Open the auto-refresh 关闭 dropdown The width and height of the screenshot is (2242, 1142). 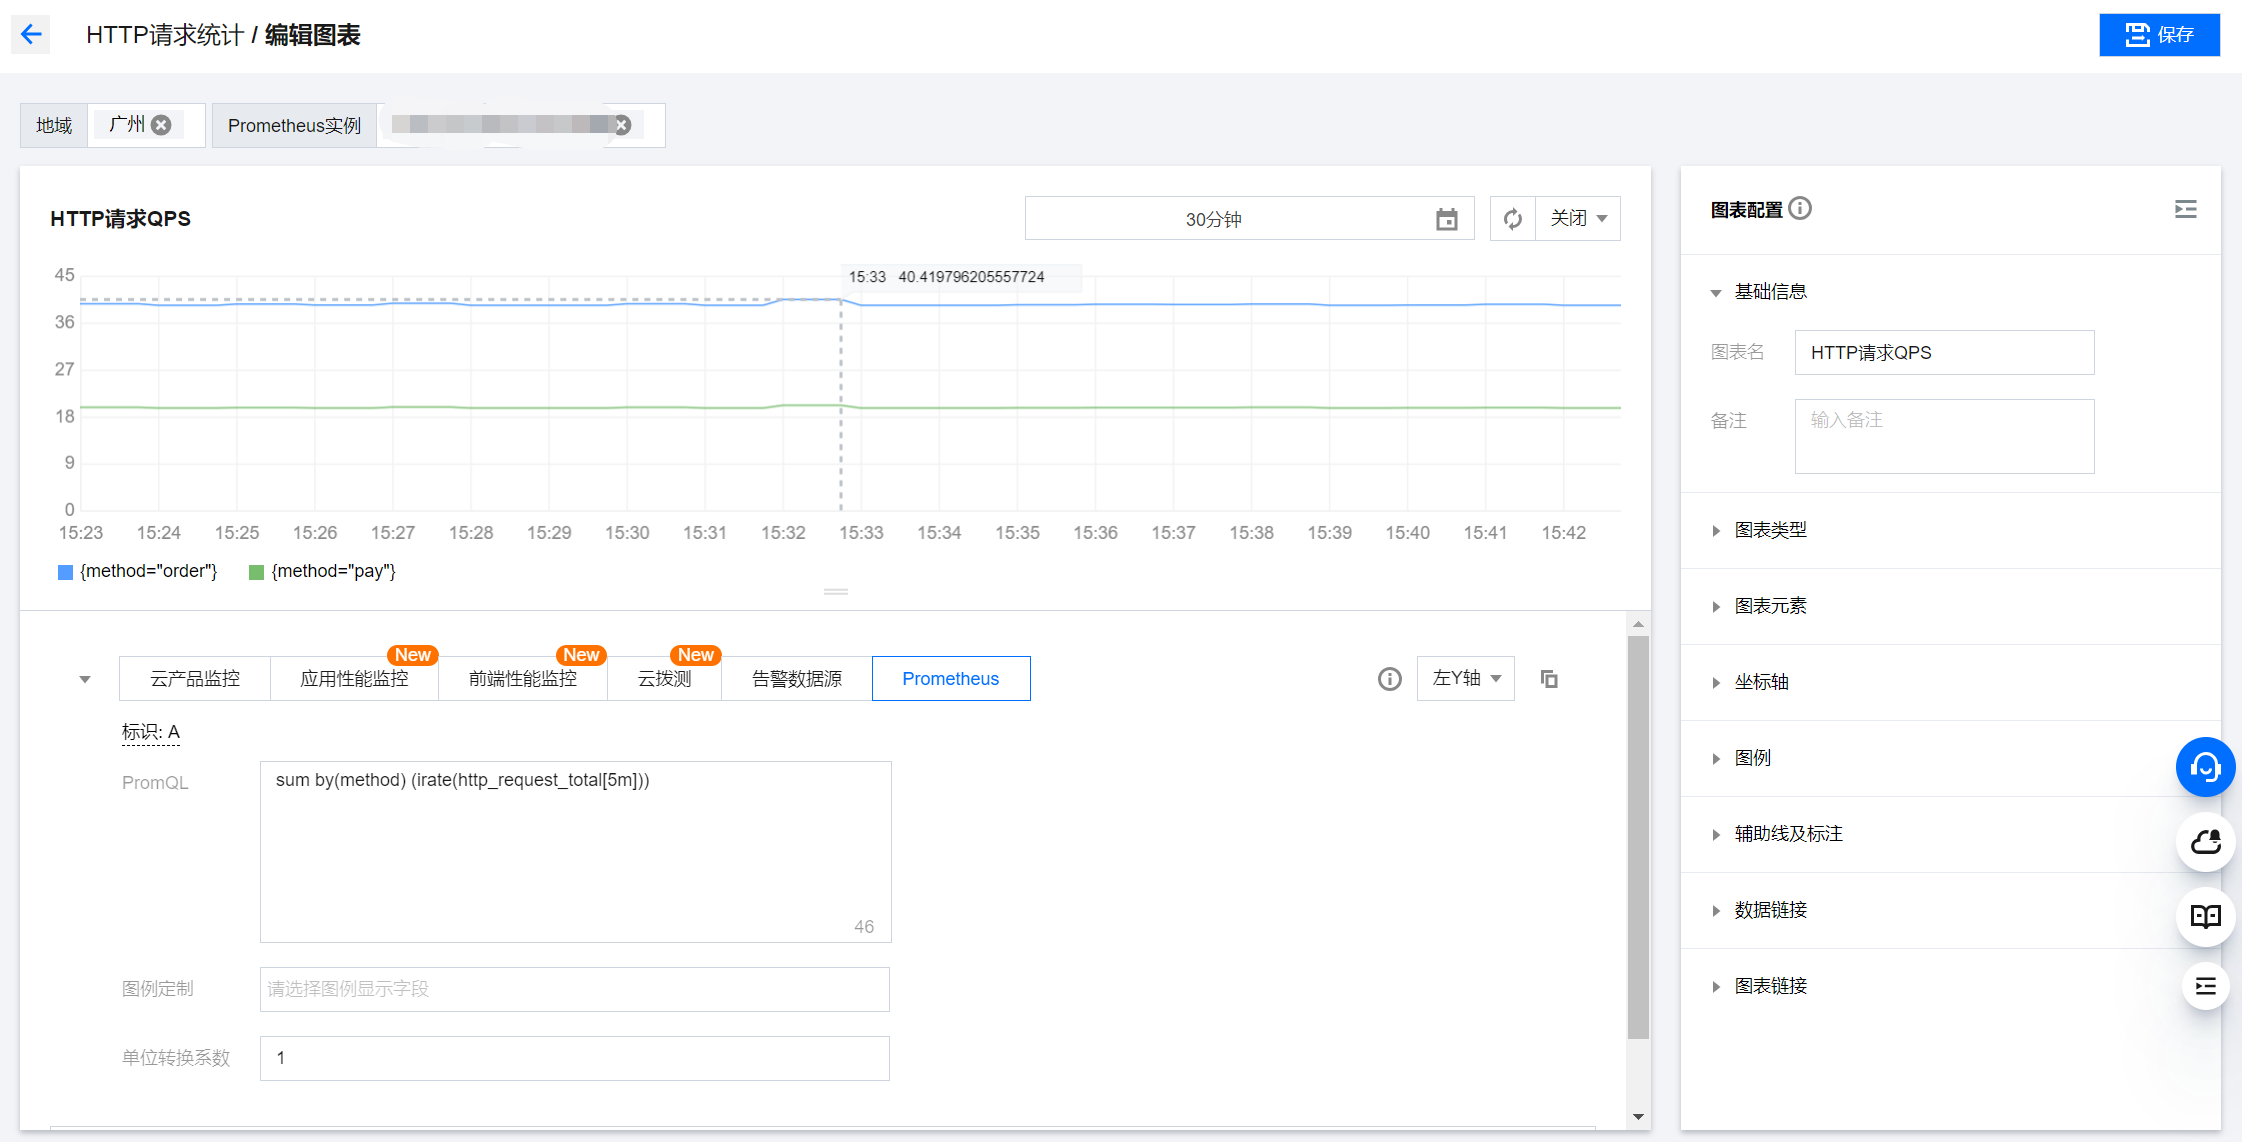[x=1578, y=219]
